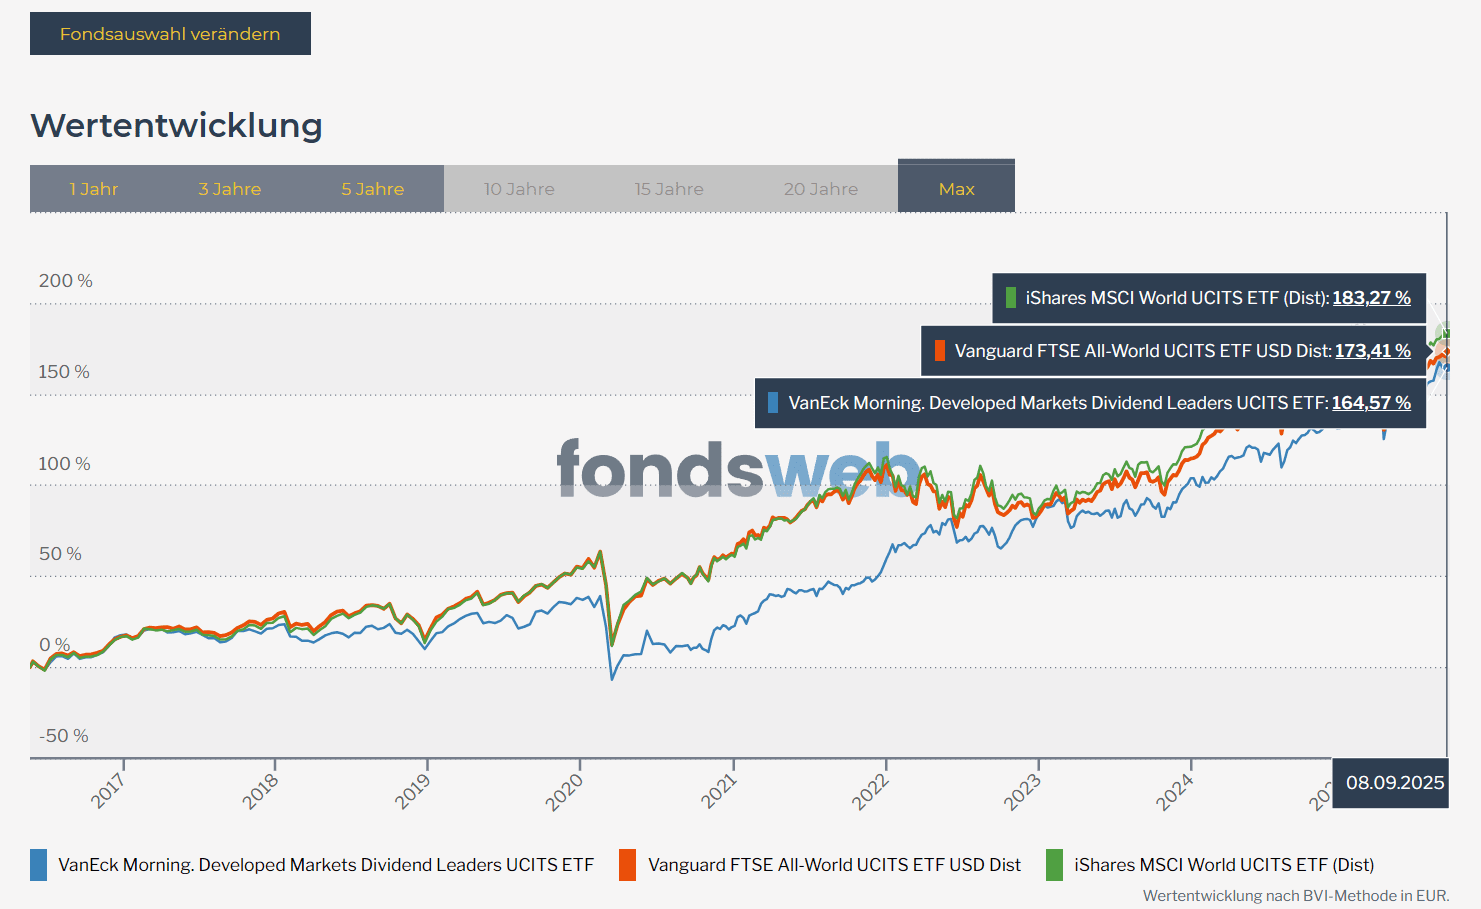Click the green square in iShares tooltip

(1011, 298)
